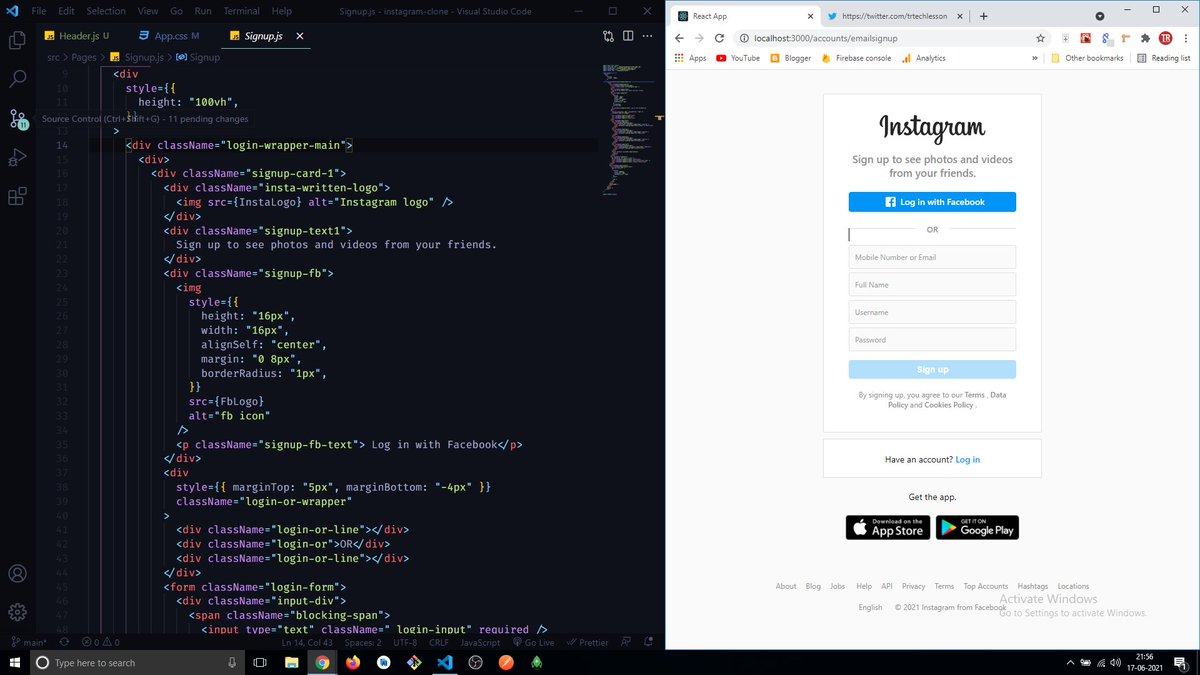Click the Chrome tab search dropdown arrow
Viewport: 1200px width, 675px height.
point(1100,16)
